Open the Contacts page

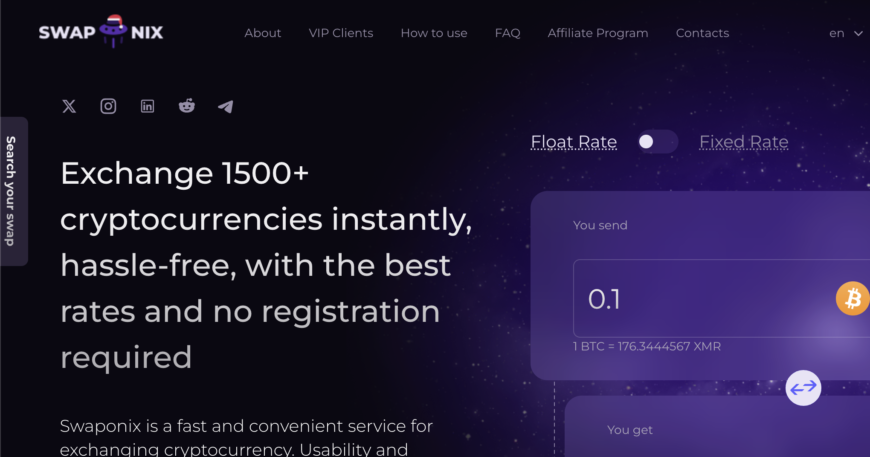(702, 33)
